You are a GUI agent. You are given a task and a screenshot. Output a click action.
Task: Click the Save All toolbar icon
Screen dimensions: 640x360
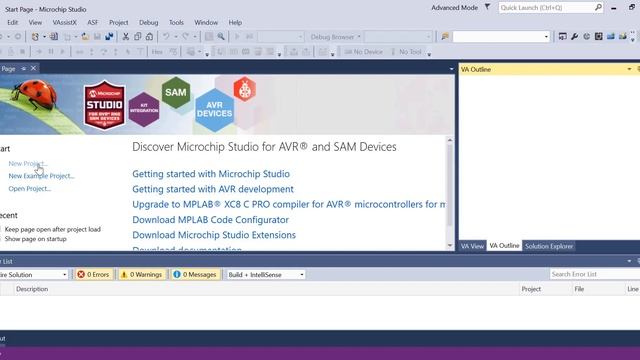[x=109, y=37]
